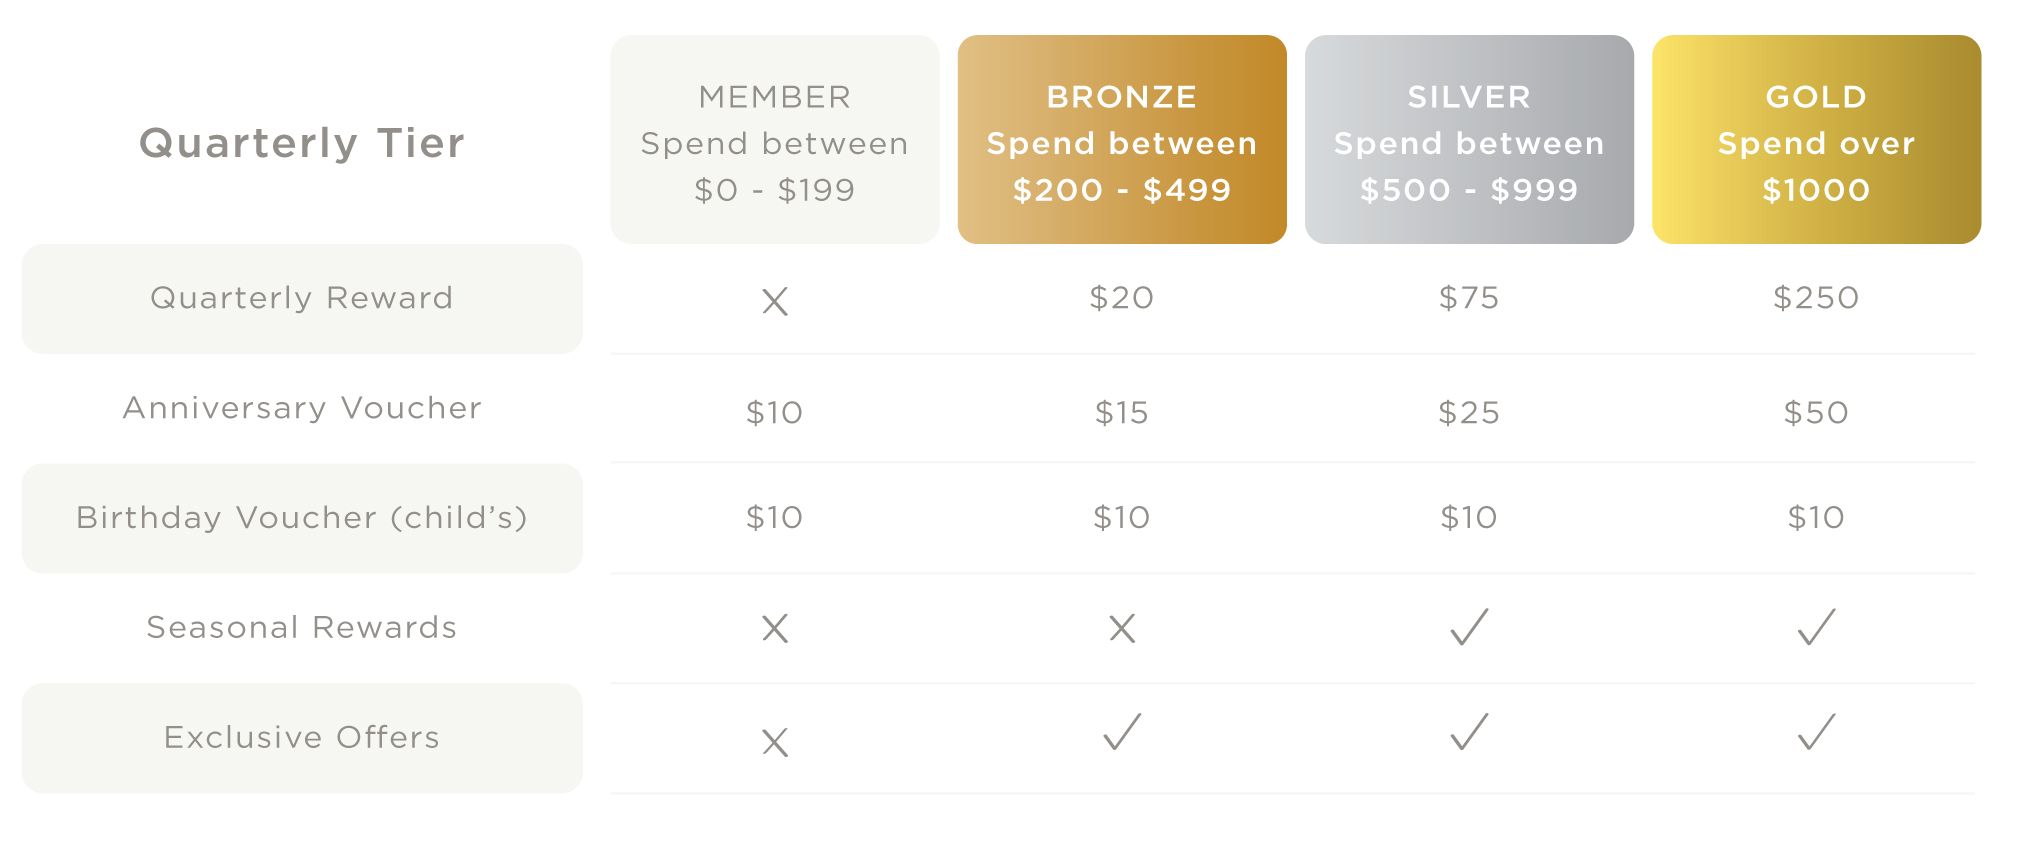Click the $250 Gold quarterly reward value
This screenshot has height=850, width=2018.
[x=1816, y=298]
